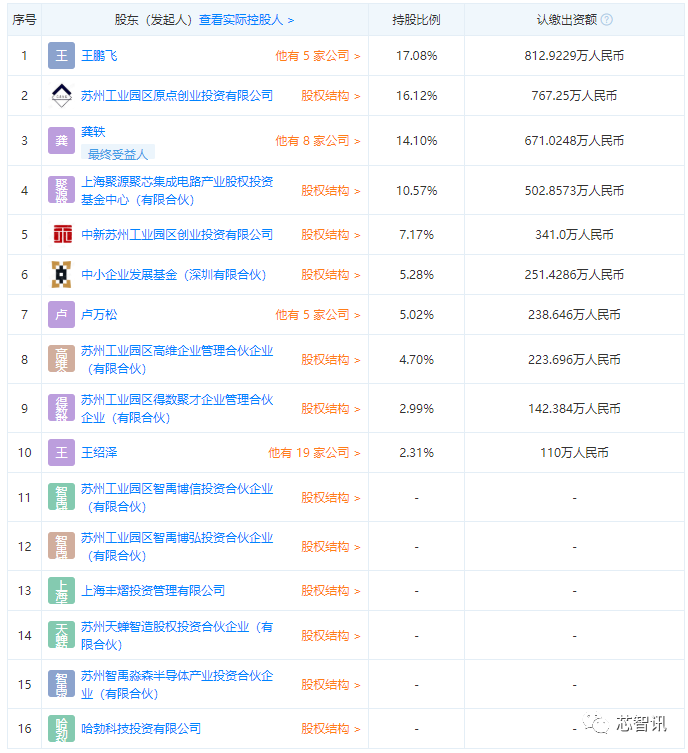
Task: Open shareholder 王鹏飞 profile link
Action: 99,56
